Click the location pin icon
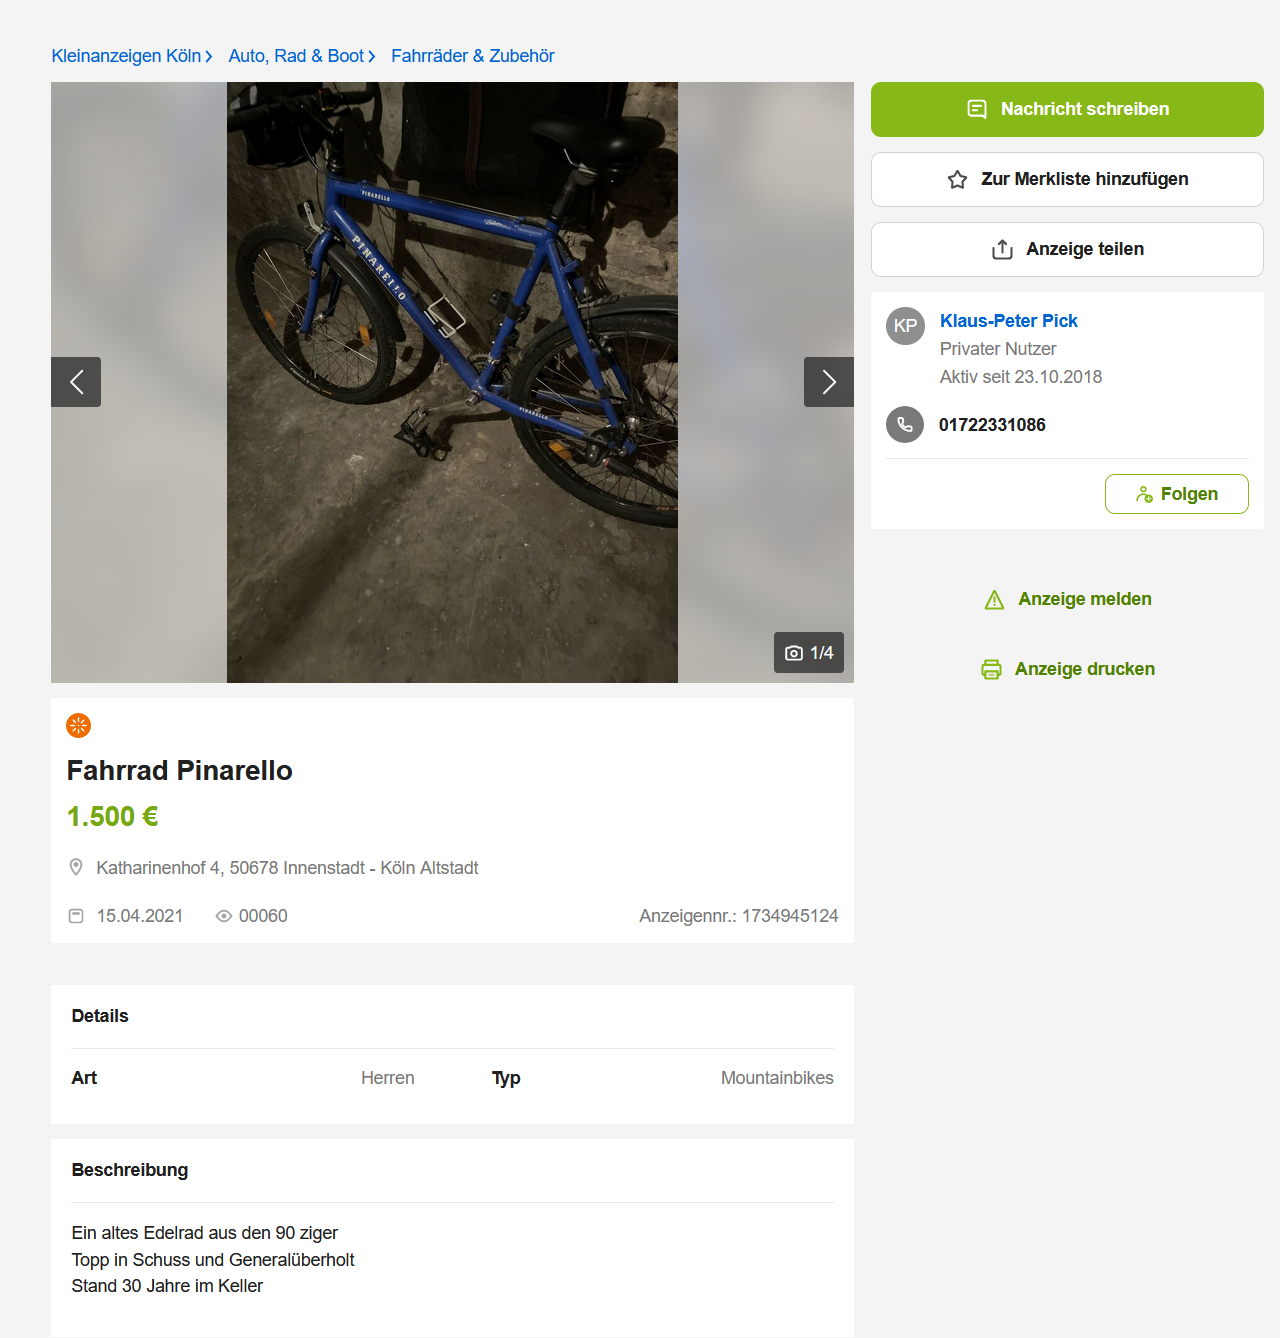This screenshot has width=1280, height=1338. point(76,867)
